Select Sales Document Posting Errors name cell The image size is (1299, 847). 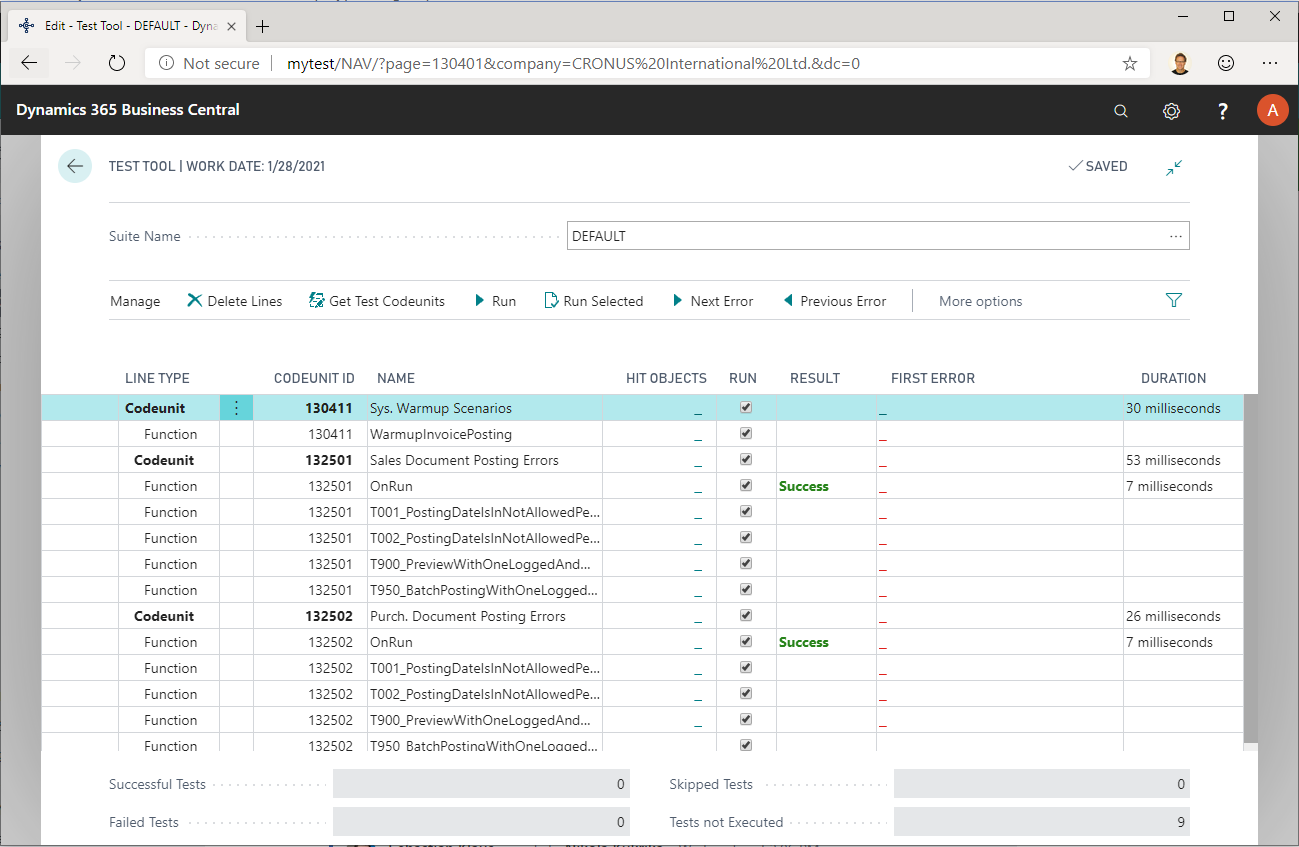[485, 460]
